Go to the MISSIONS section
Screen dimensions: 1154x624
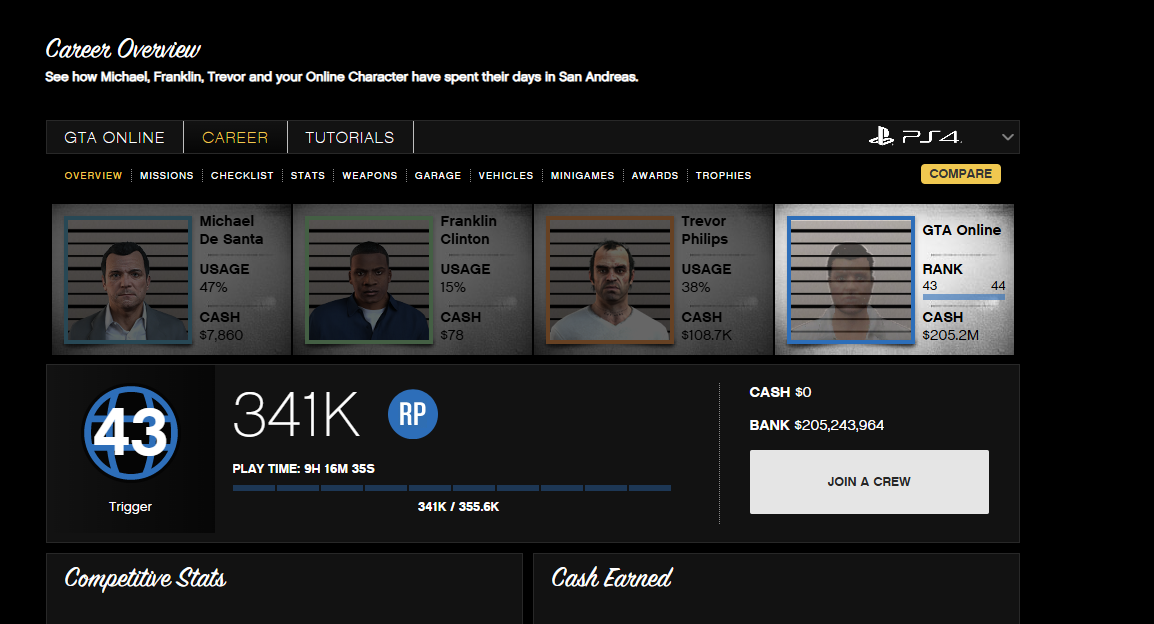coord(166,175)
